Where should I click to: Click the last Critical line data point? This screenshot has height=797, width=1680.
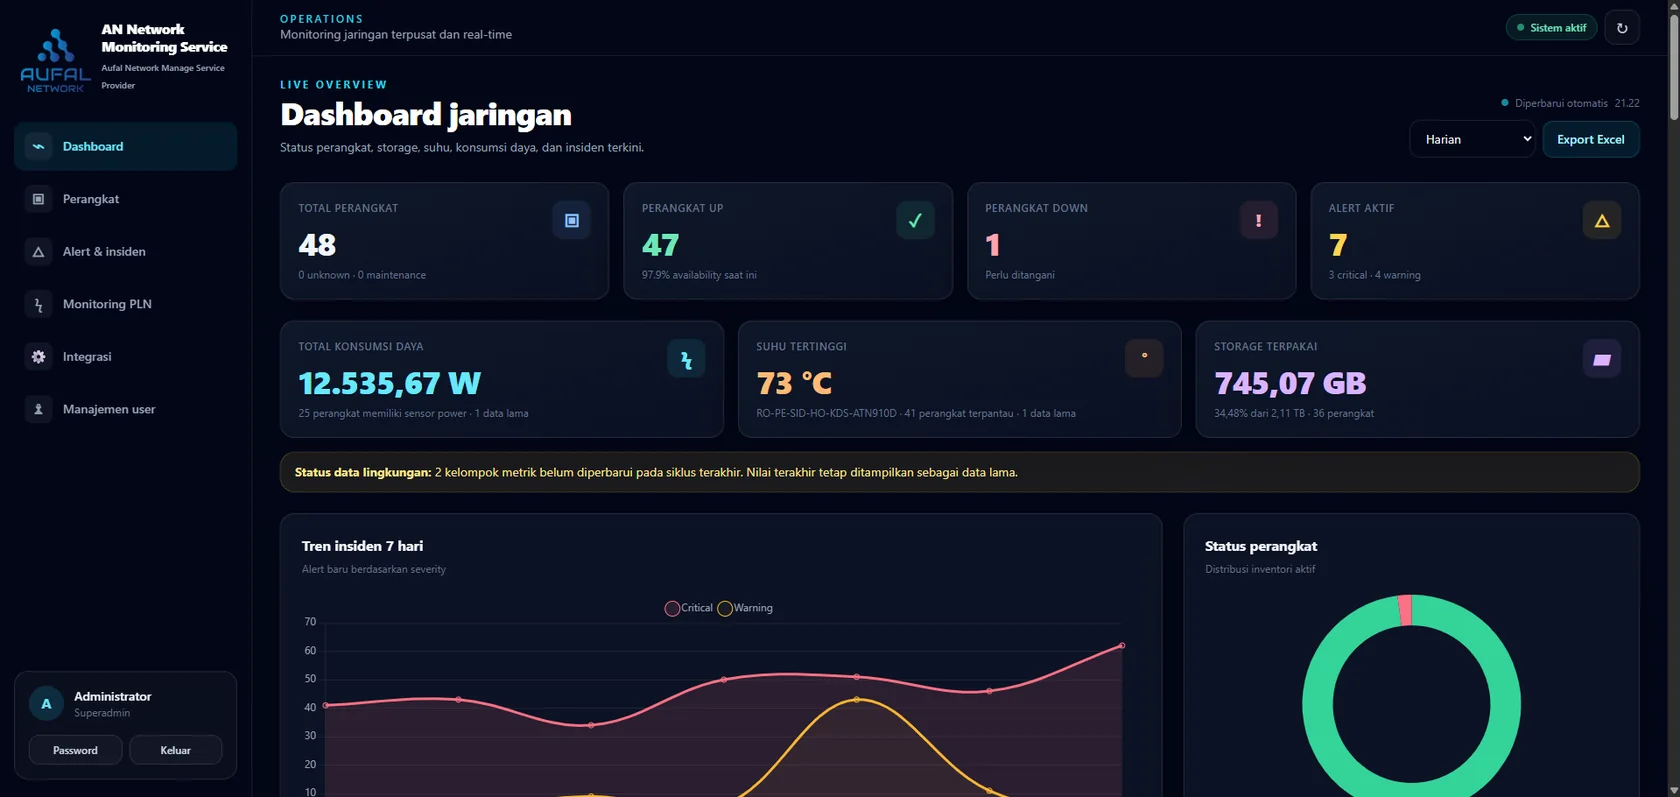click(x=1122, y=646)
